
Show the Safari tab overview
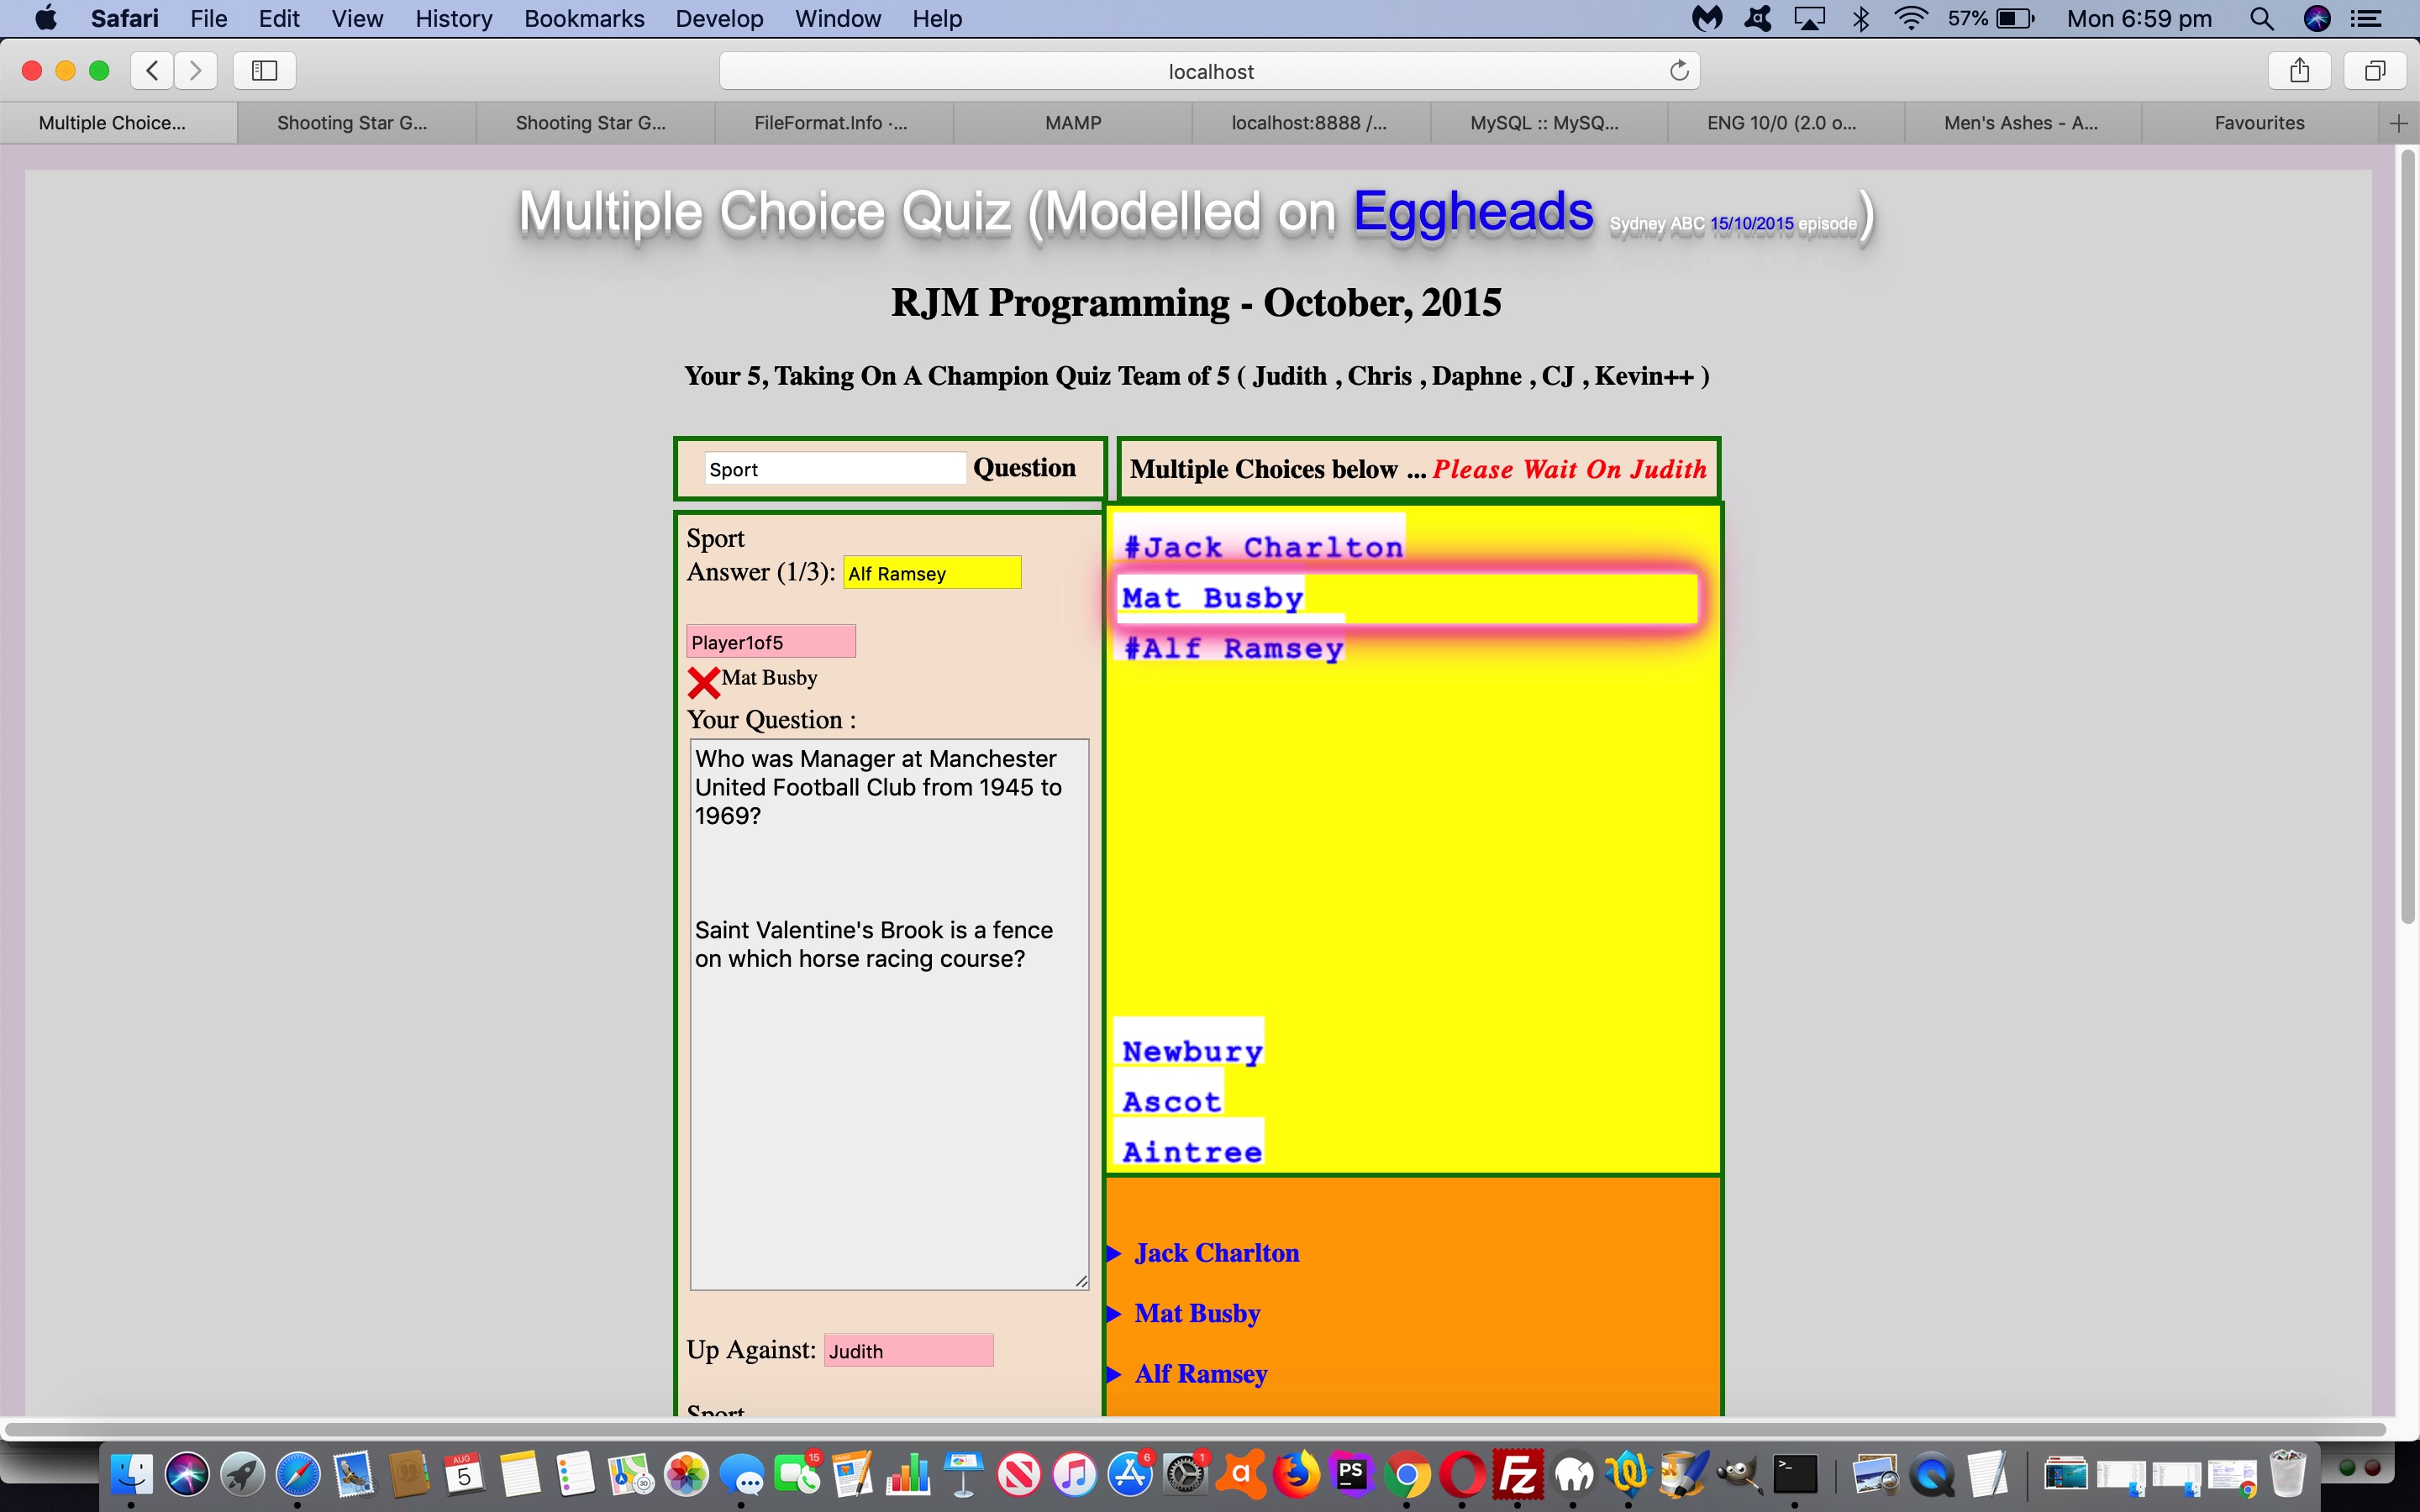[x=2375, y=70]
